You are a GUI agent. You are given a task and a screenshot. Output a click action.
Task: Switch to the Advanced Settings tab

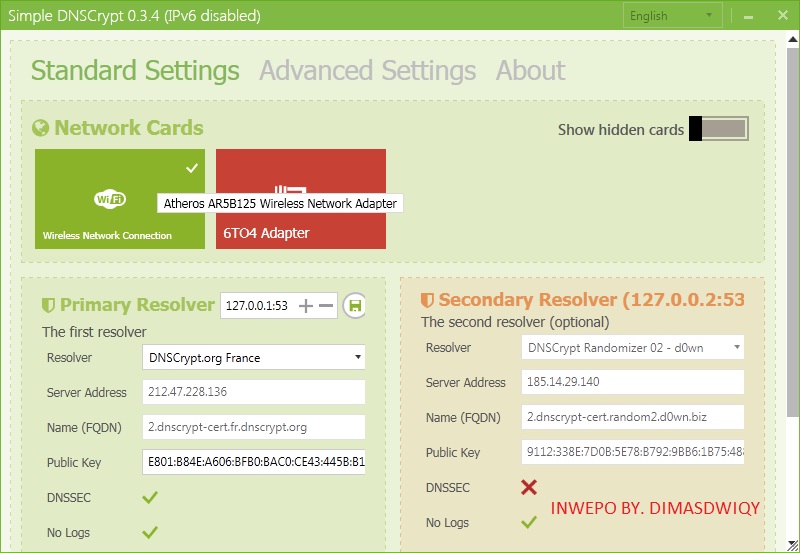point(367,70)
